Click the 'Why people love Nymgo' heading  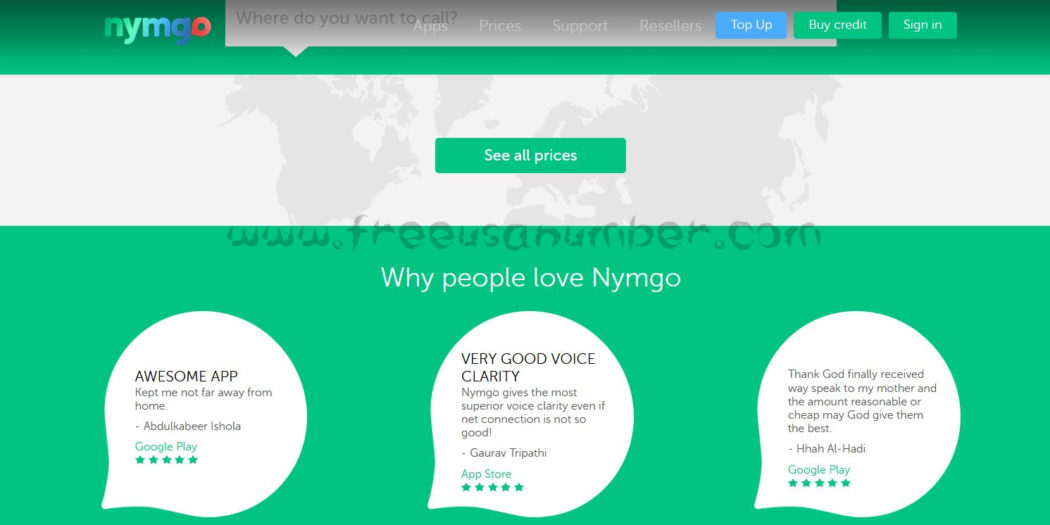[x=530, y=277]
